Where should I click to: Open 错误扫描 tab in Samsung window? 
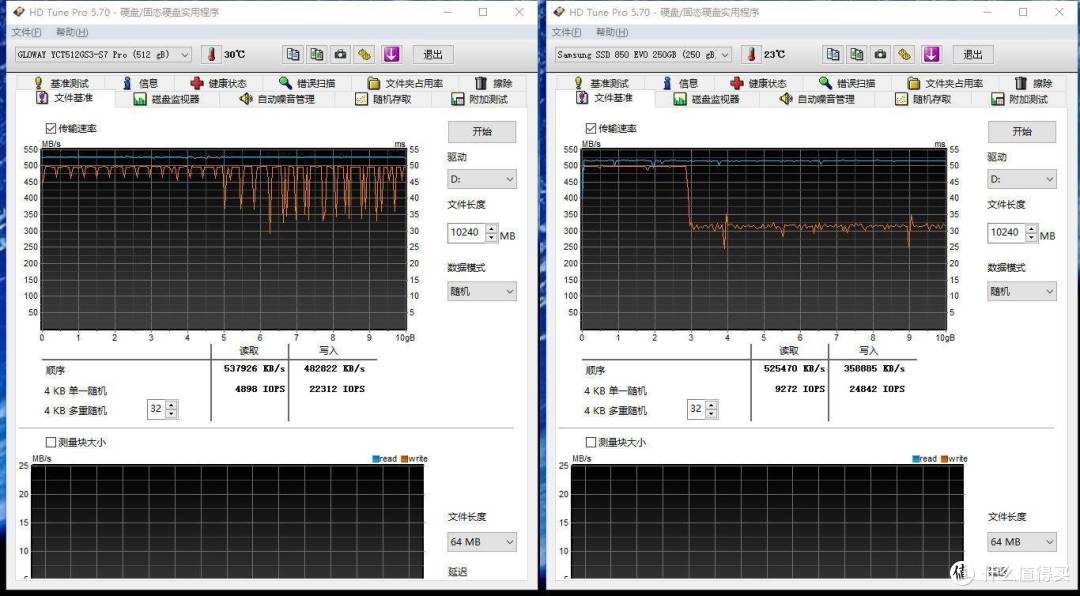pyautogui.click(x=848, y=83)
